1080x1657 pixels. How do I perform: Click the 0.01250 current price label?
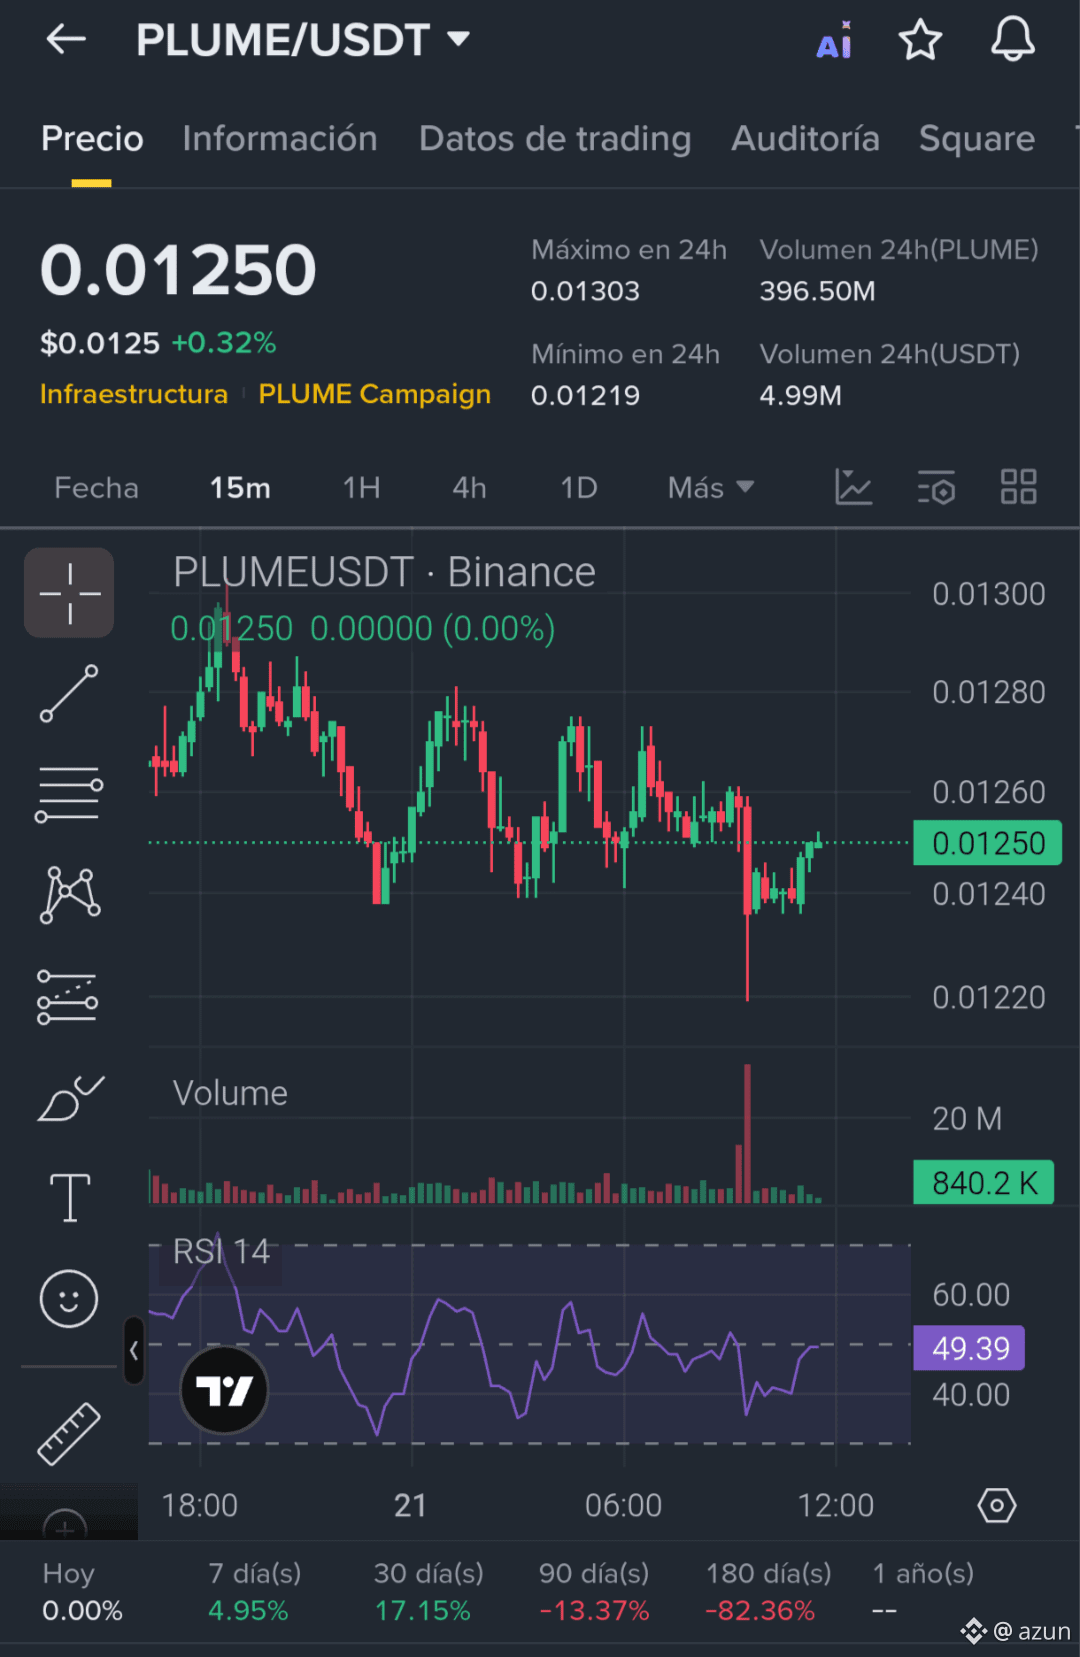pos(988,843)
